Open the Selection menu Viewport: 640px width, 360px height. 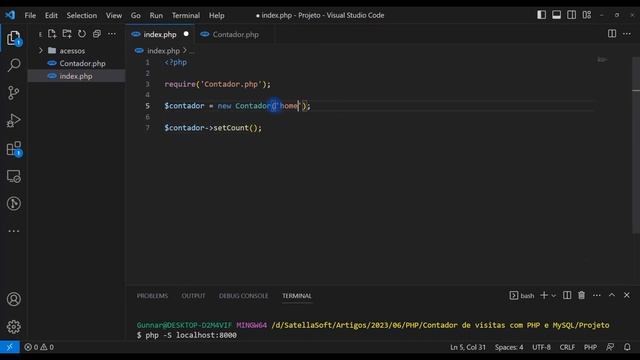pos(82,15)
